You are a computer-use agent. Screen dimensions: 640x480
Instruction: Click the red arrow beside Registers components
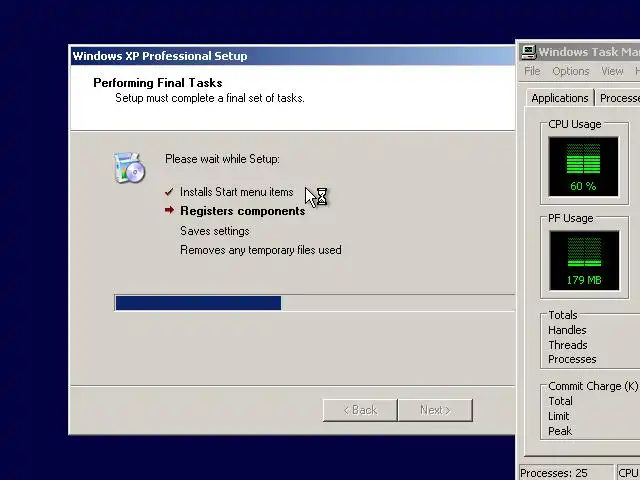click(169, 210)
